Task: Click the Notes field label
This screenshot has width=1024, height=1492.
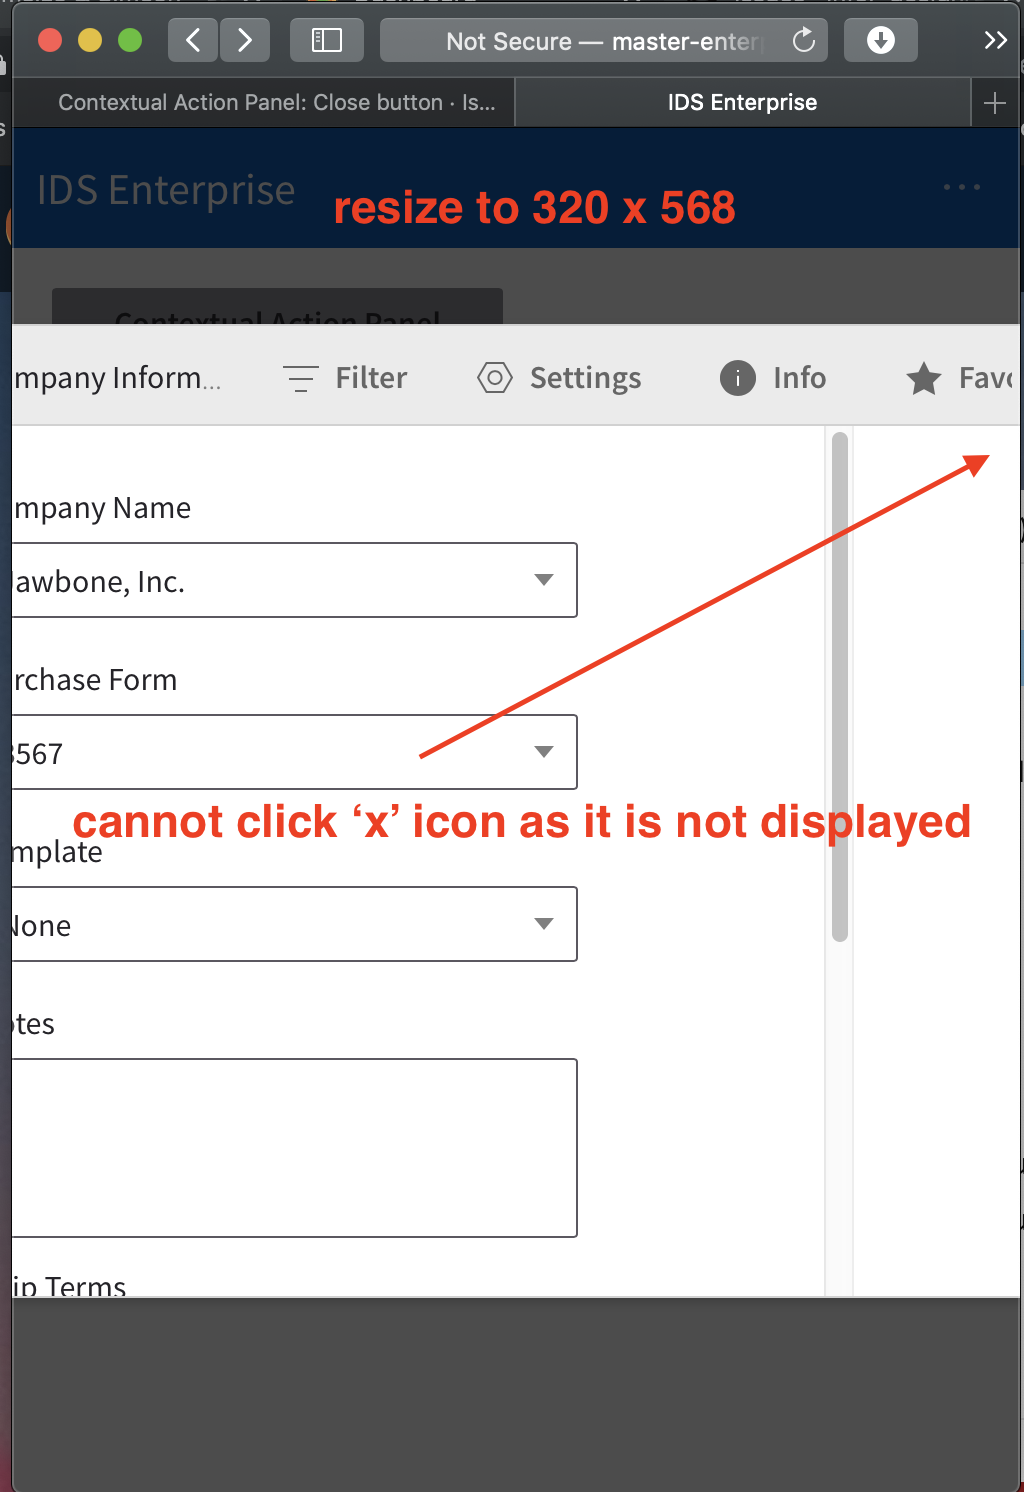Action: point(33,1024)
